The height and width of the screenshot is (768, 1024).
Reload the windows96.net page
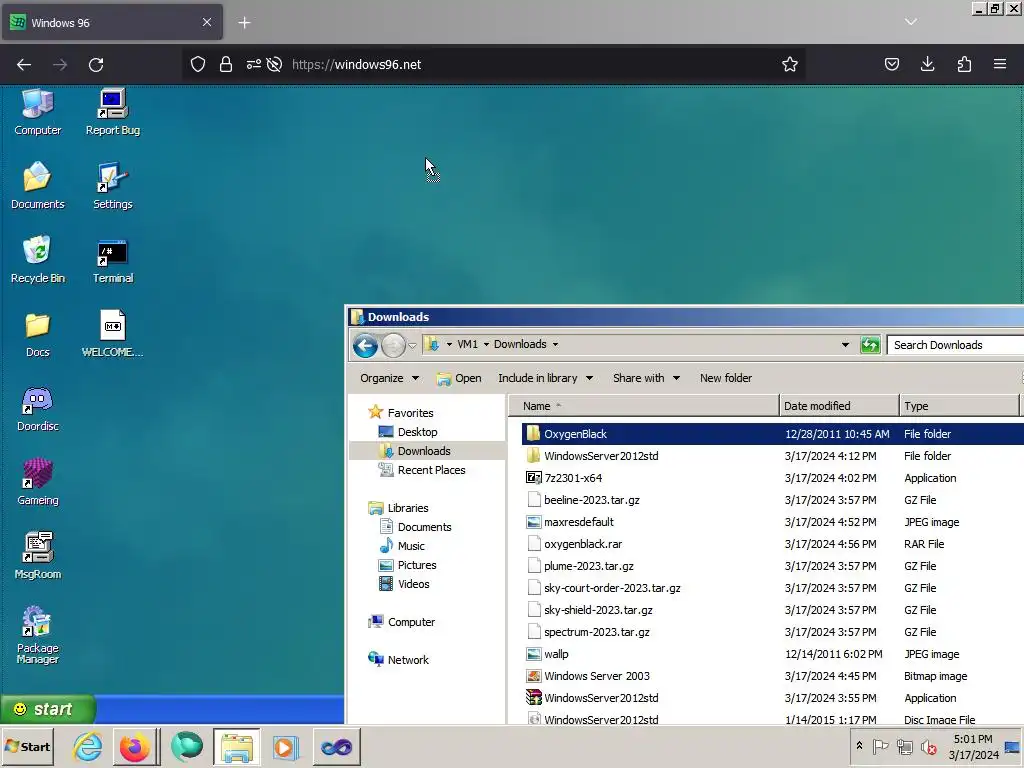96,65
